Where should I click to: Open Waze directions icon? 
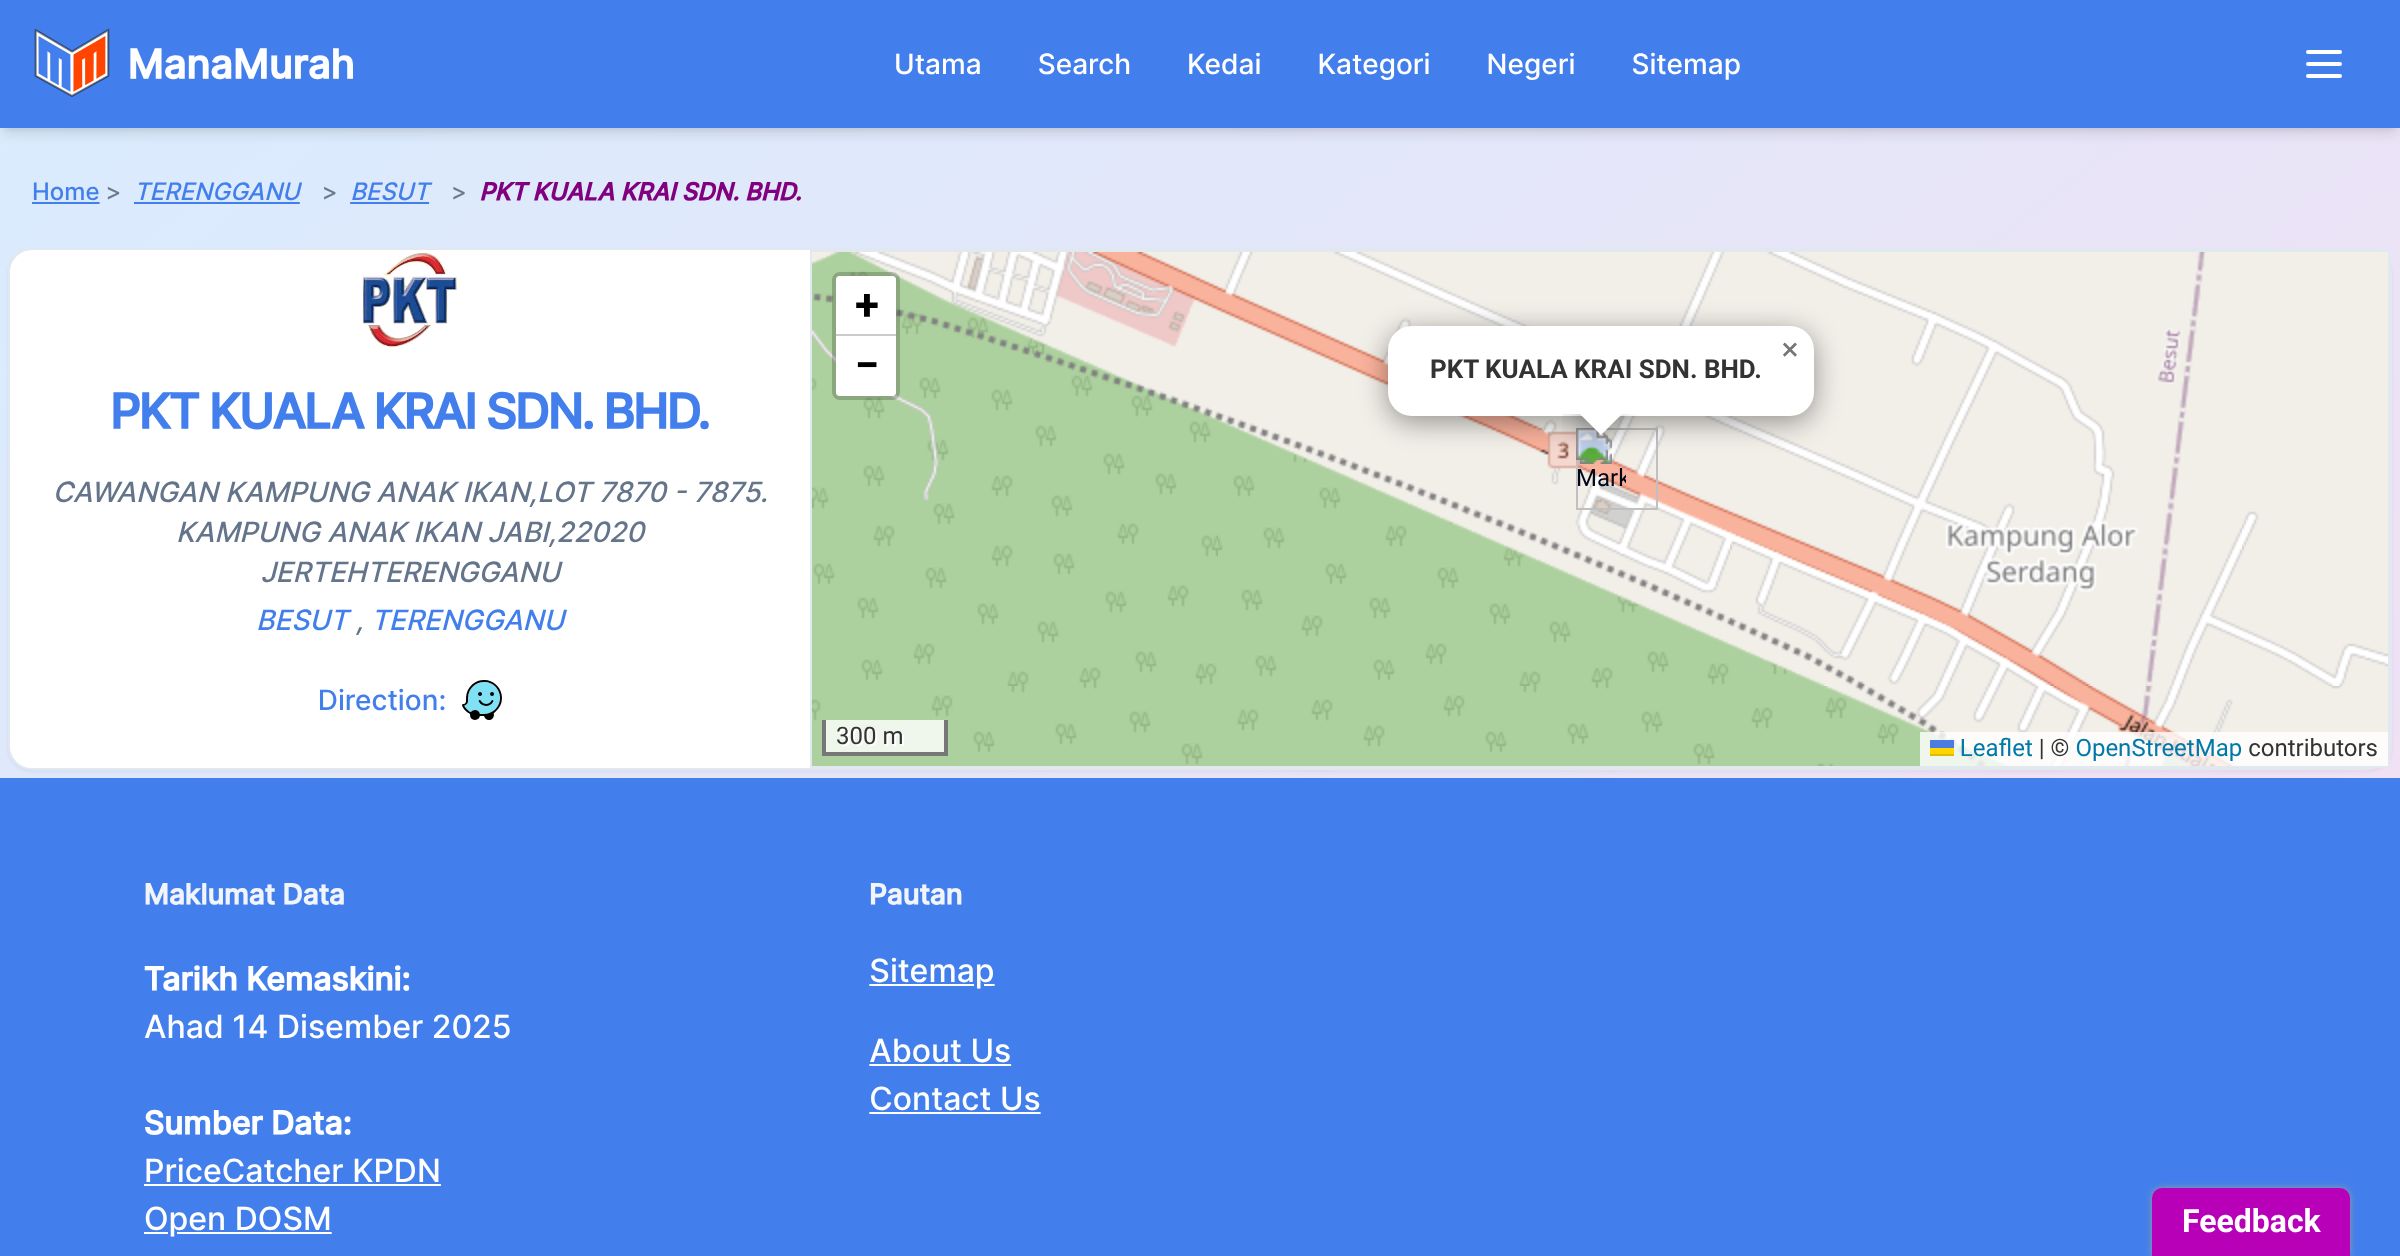(x=482, y=700)
